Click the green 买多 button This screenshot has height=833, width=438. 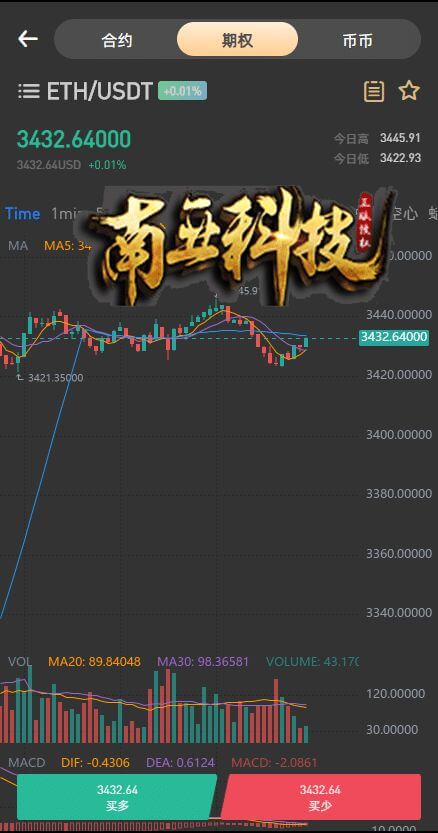point(117,797)
